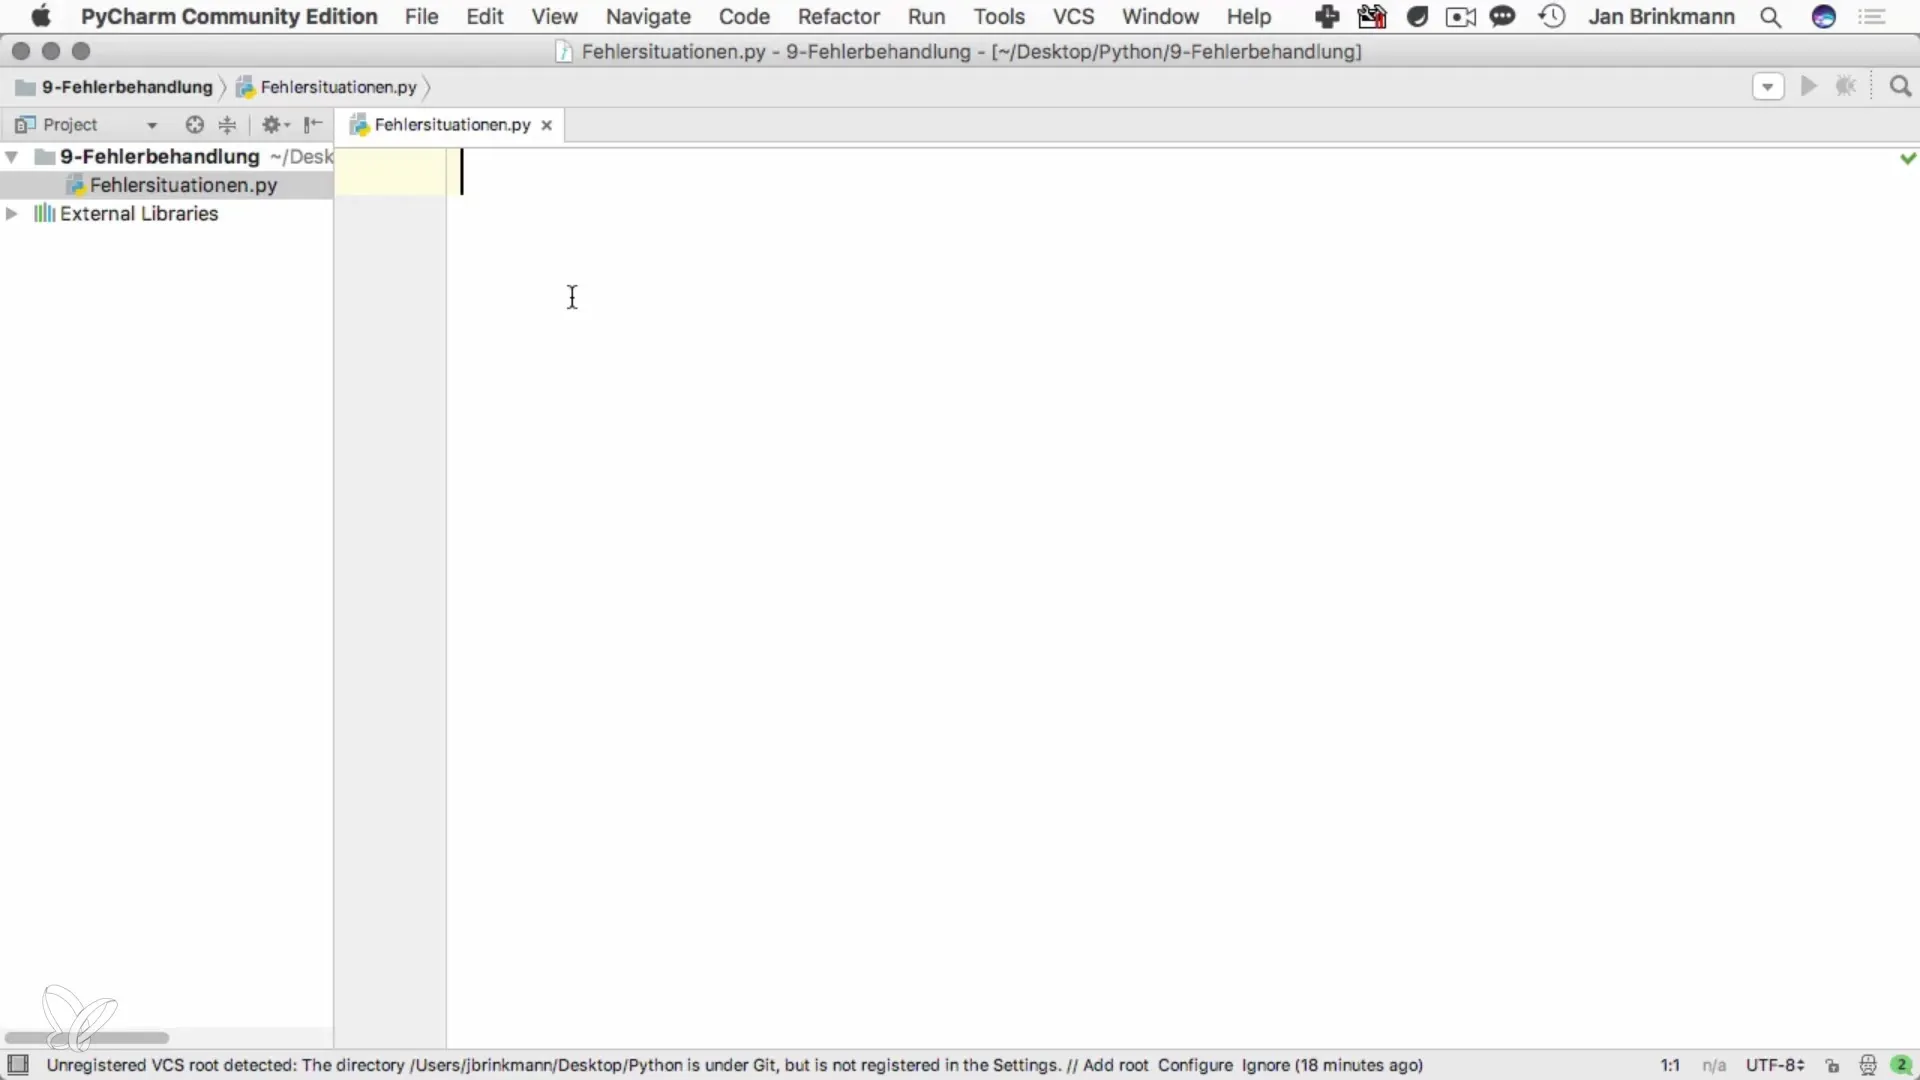Collapse the 9-Fehlerbehandlung project folder

(x=12, y=157)
